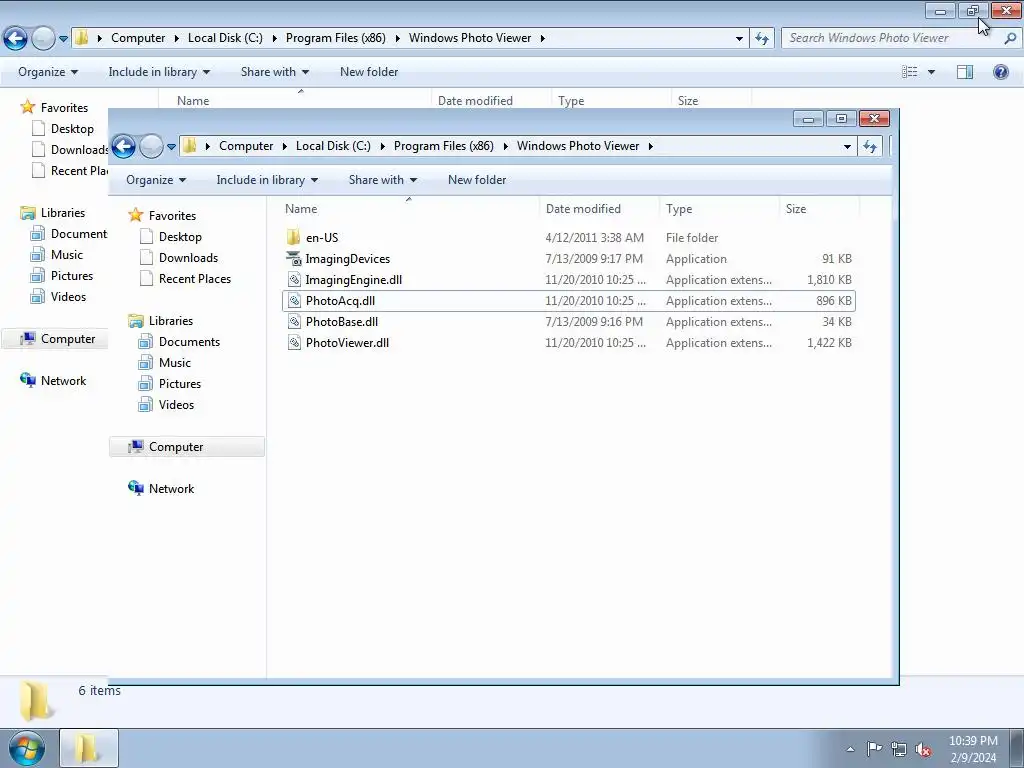Open Include in library menu in rear window
Viewport: 1024px width, 768px height.
159,72
